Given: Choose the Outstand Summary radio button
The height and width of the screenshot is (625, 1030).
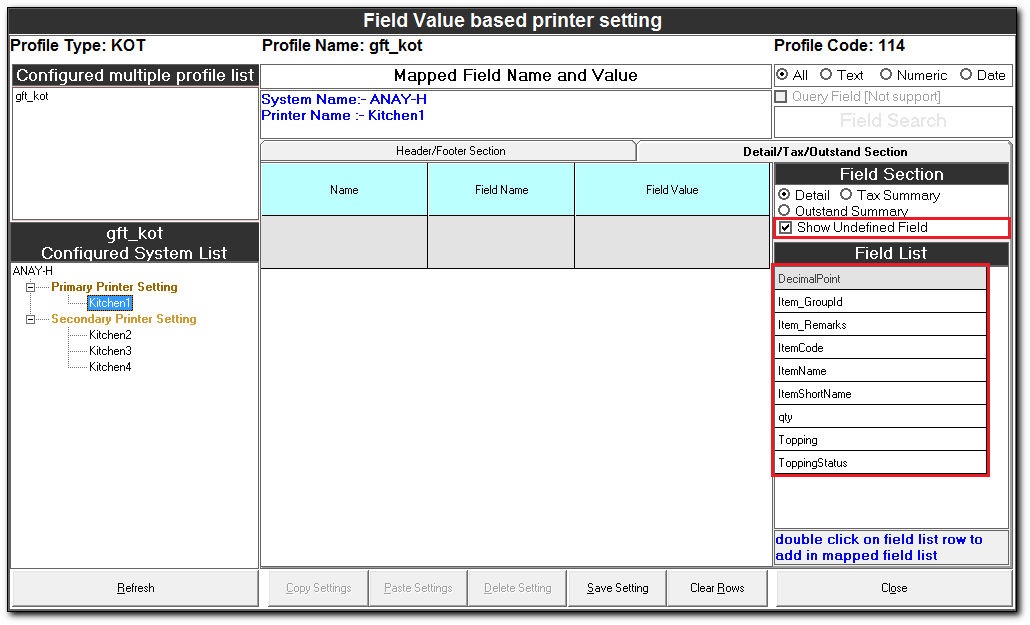Looking at the screenshot, I should tap(784, 211).
